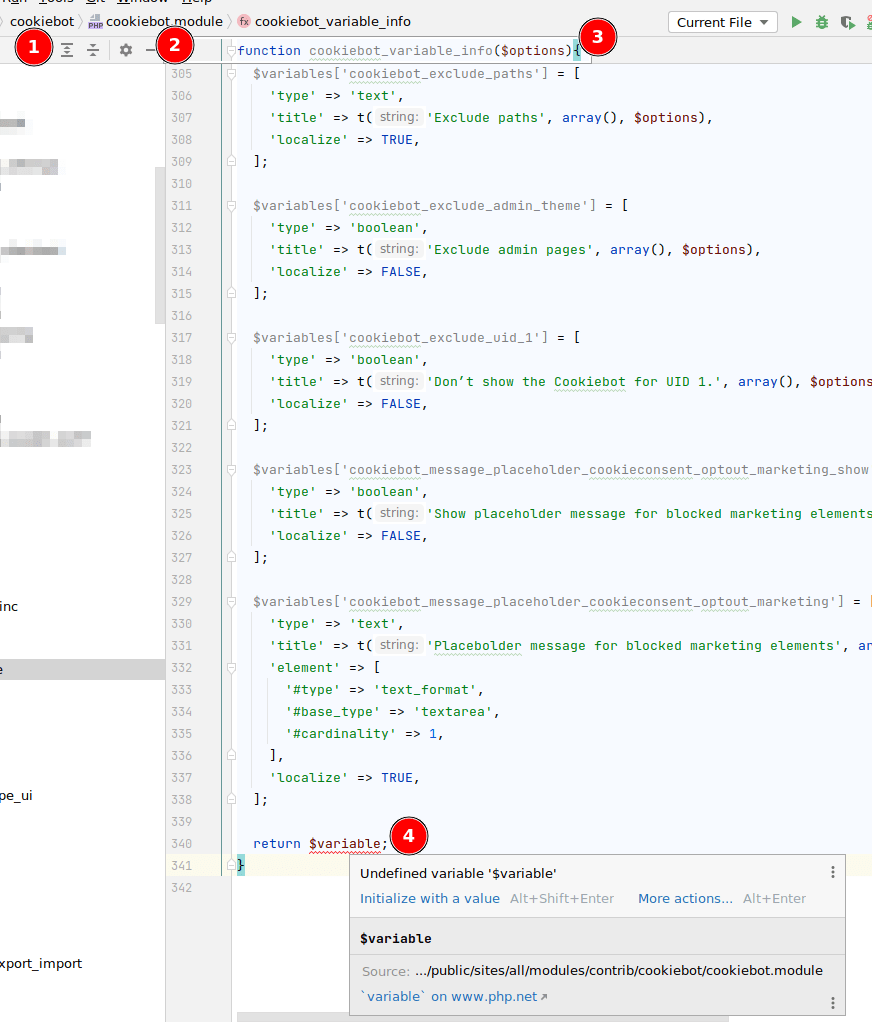This screenshot has height=1022, width=872.
Task: Click 'Exclude paths' string on line 307
Action: (x=486, y=117)
